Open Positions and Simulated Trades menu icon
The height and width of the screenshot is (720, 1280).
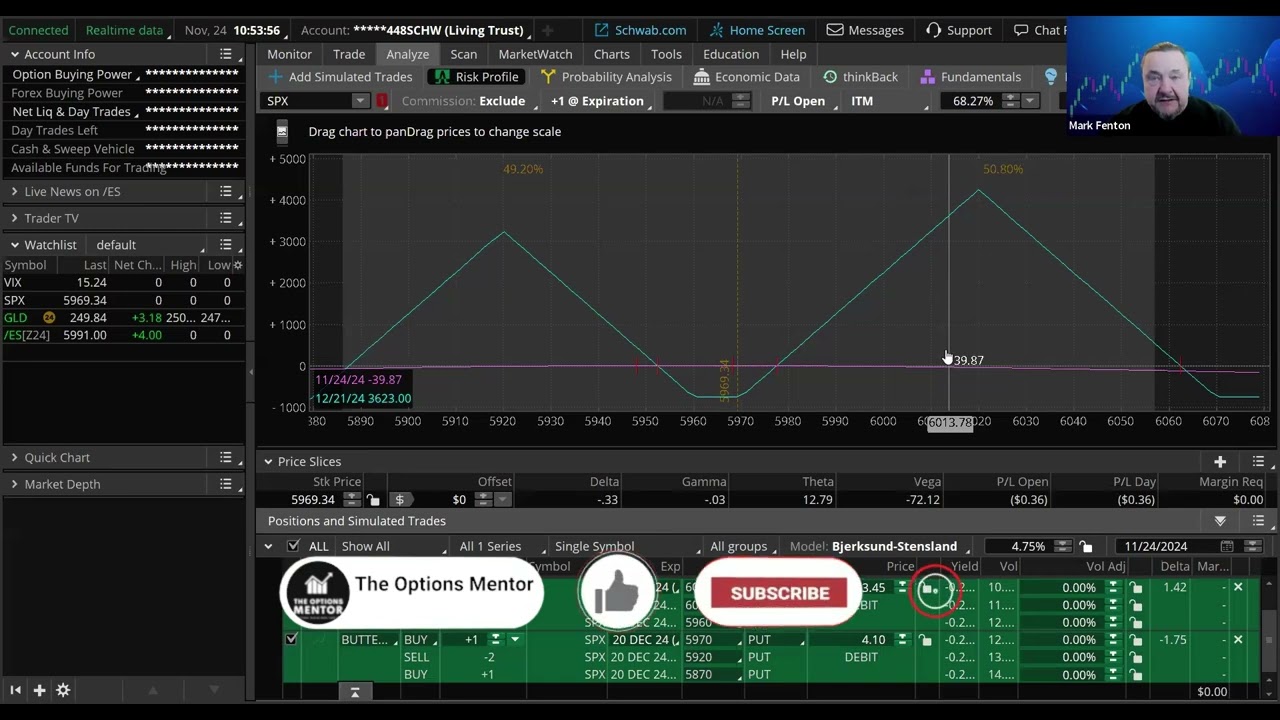(x=1258, y=521)
